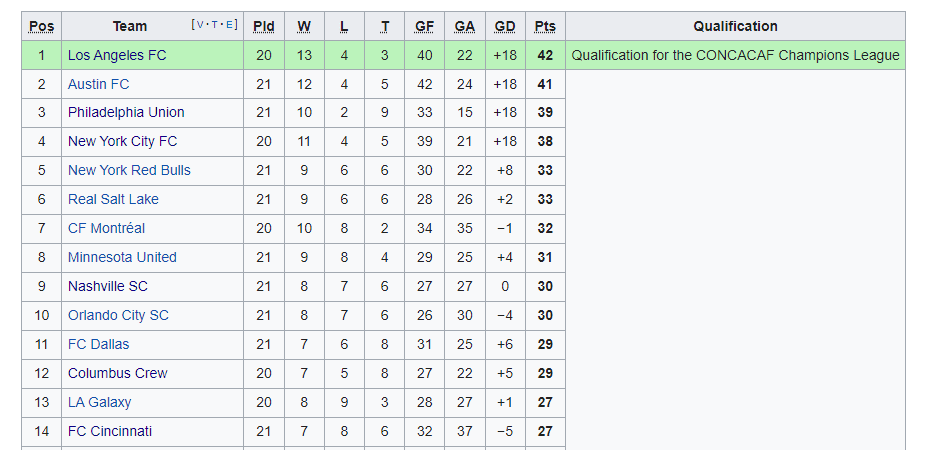This screenshot has height=450, width=952.
Task: Click the E (edit) template link
Action: coord(229,25)
